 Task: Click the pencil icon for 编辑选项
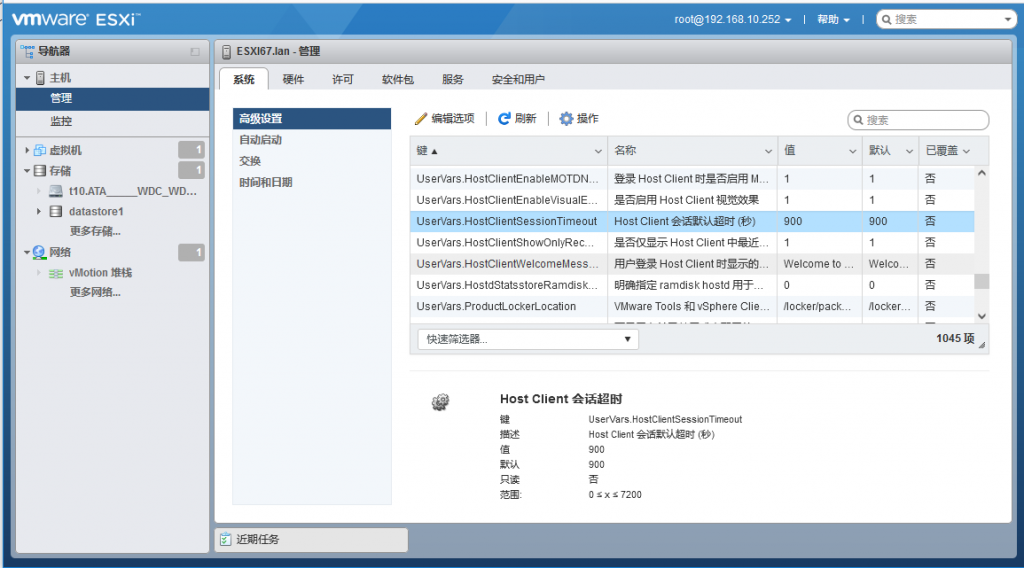pyautogui.click(x=421, y=119)
